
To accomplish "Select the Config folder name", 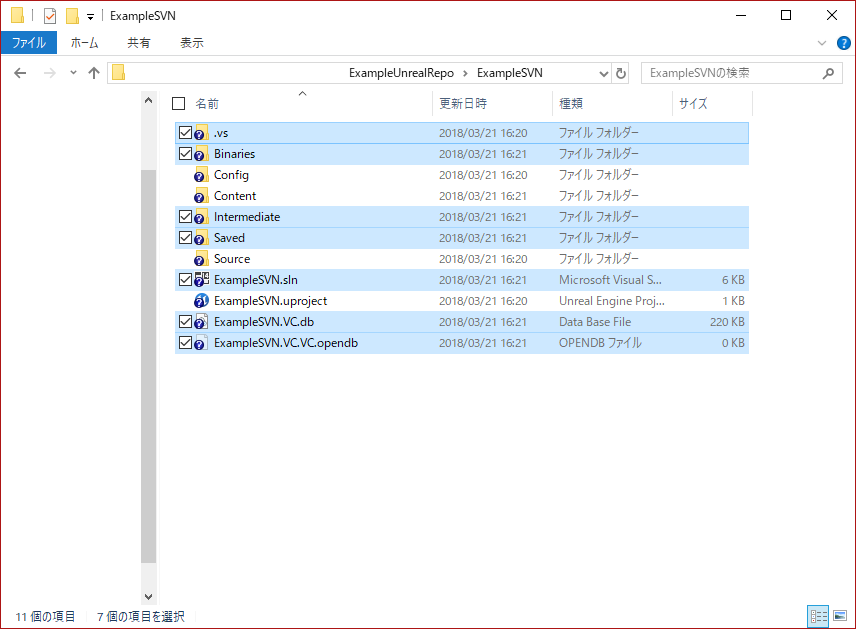I will click(x=231, y=175).
